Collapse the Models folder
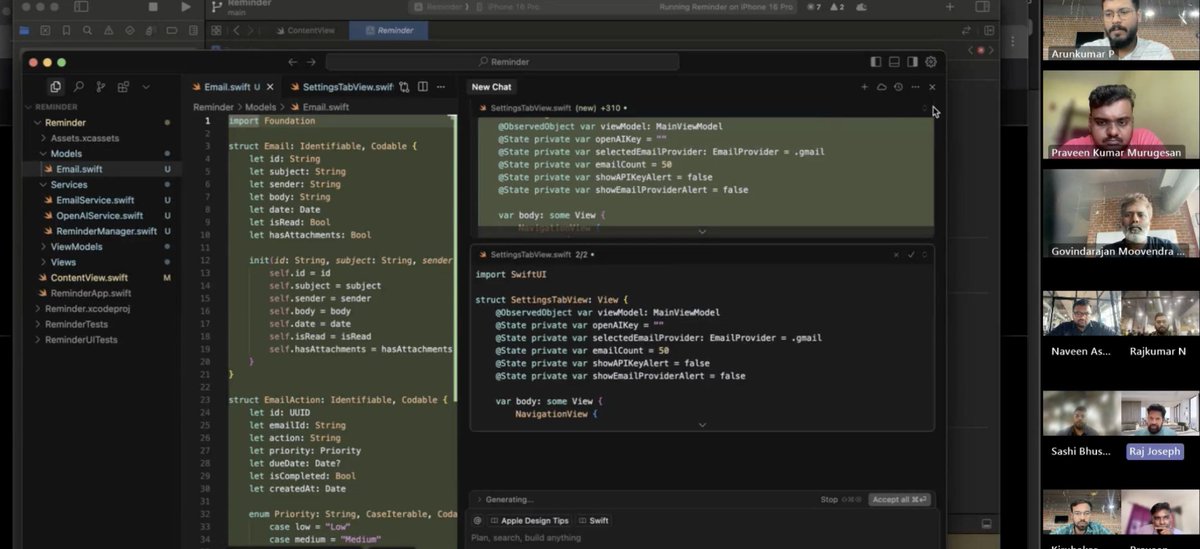The width and height of the screenshot is (1200, 549). click(x=44, y=154)
